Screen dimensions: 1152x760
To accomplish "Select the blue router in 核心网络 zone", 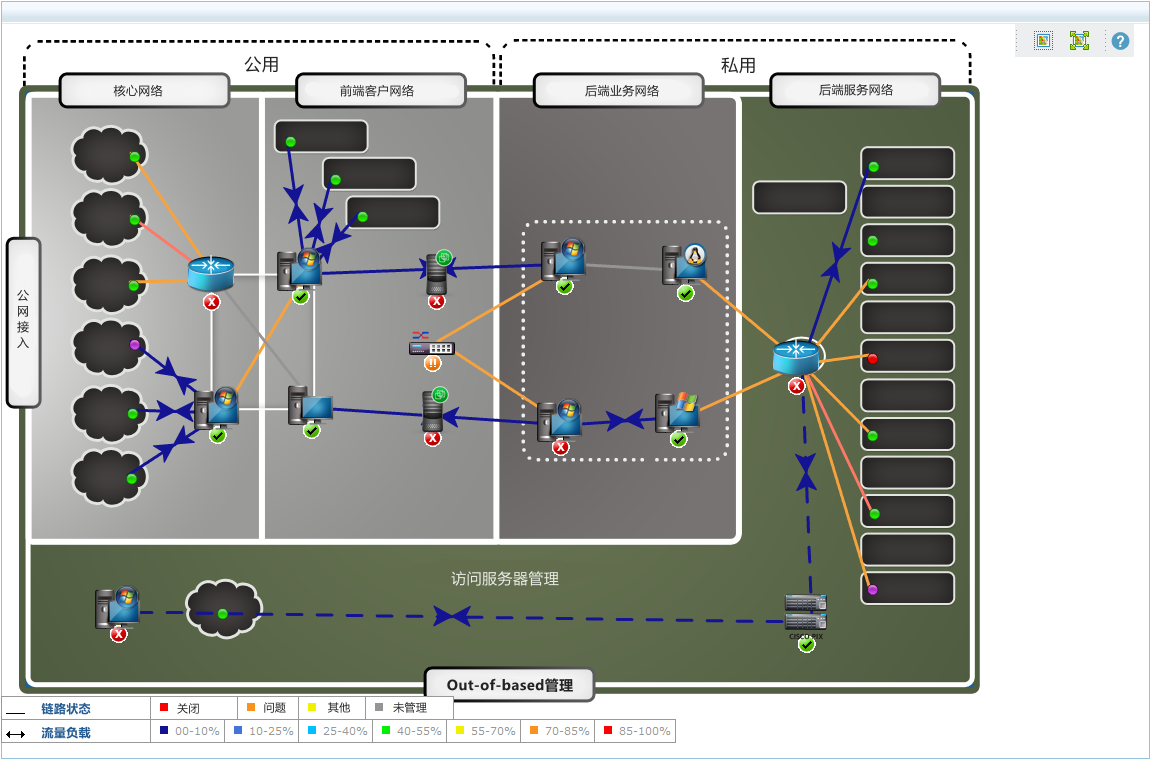I will 211,273.
